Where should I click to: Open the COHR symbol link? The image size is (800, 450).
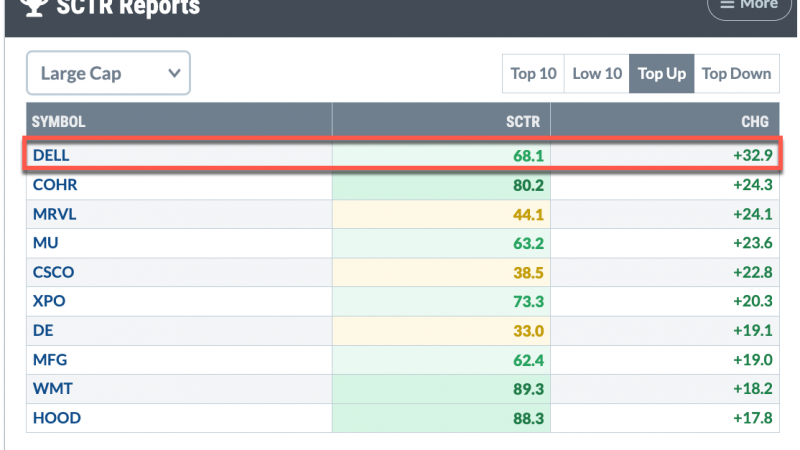pyautogui.click(x=55, y=184)
